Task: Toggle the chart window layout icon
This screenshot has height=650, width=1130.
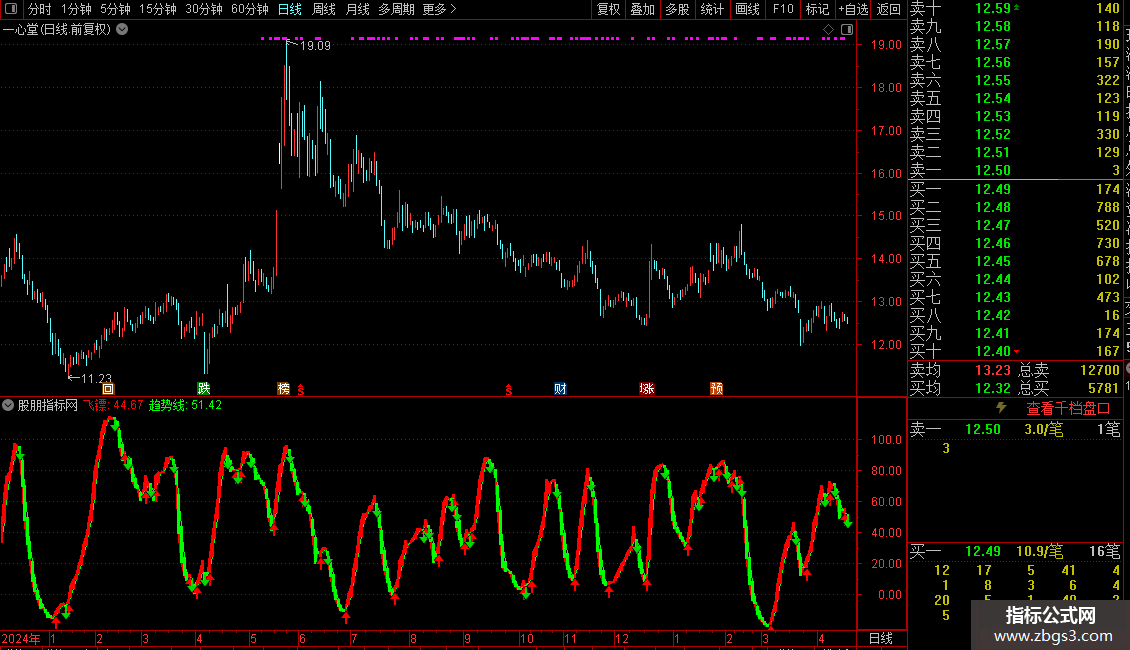Action: point(847,30)
